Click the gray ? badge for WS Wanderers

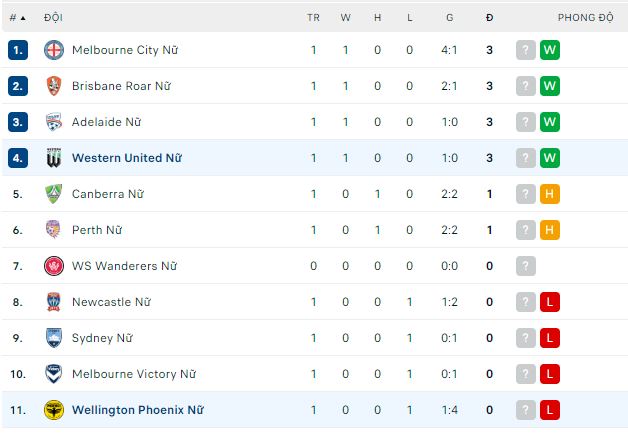click(526, 266)
